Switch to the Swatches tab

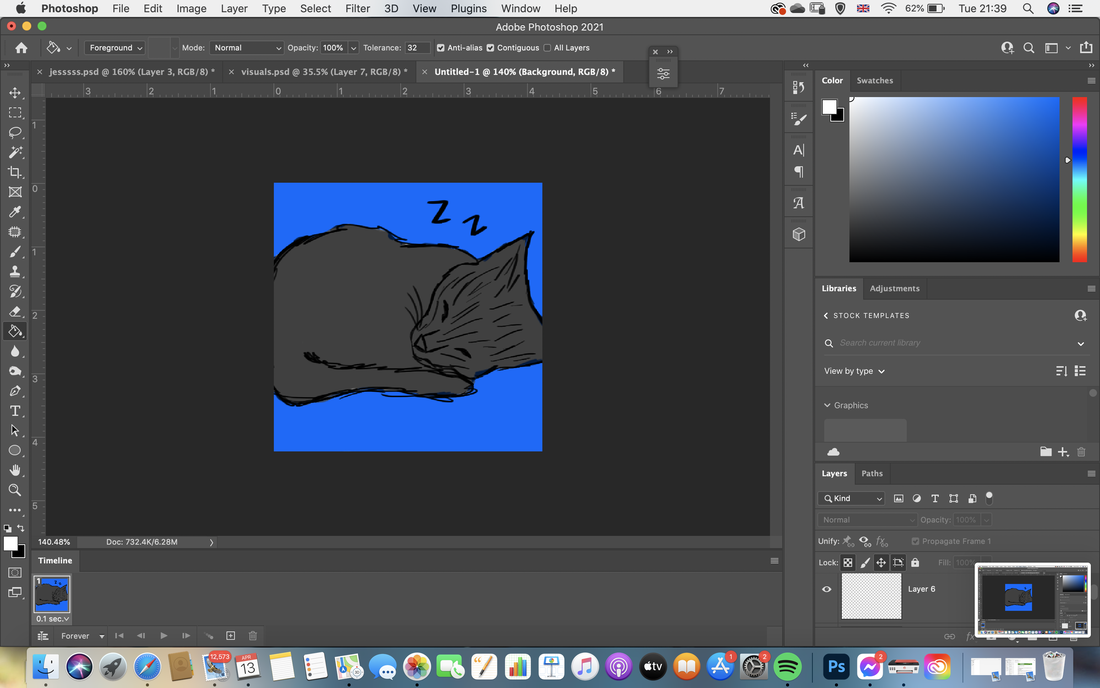point(875,81)
